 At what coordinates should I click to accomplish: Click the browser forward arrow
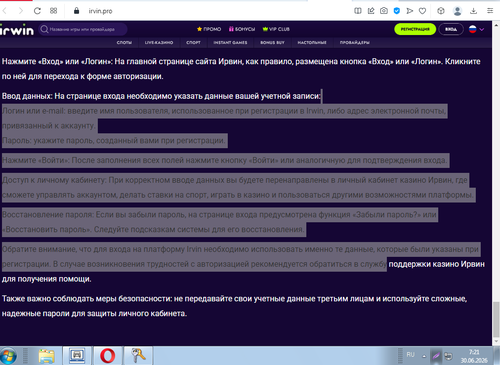point(21,11)
